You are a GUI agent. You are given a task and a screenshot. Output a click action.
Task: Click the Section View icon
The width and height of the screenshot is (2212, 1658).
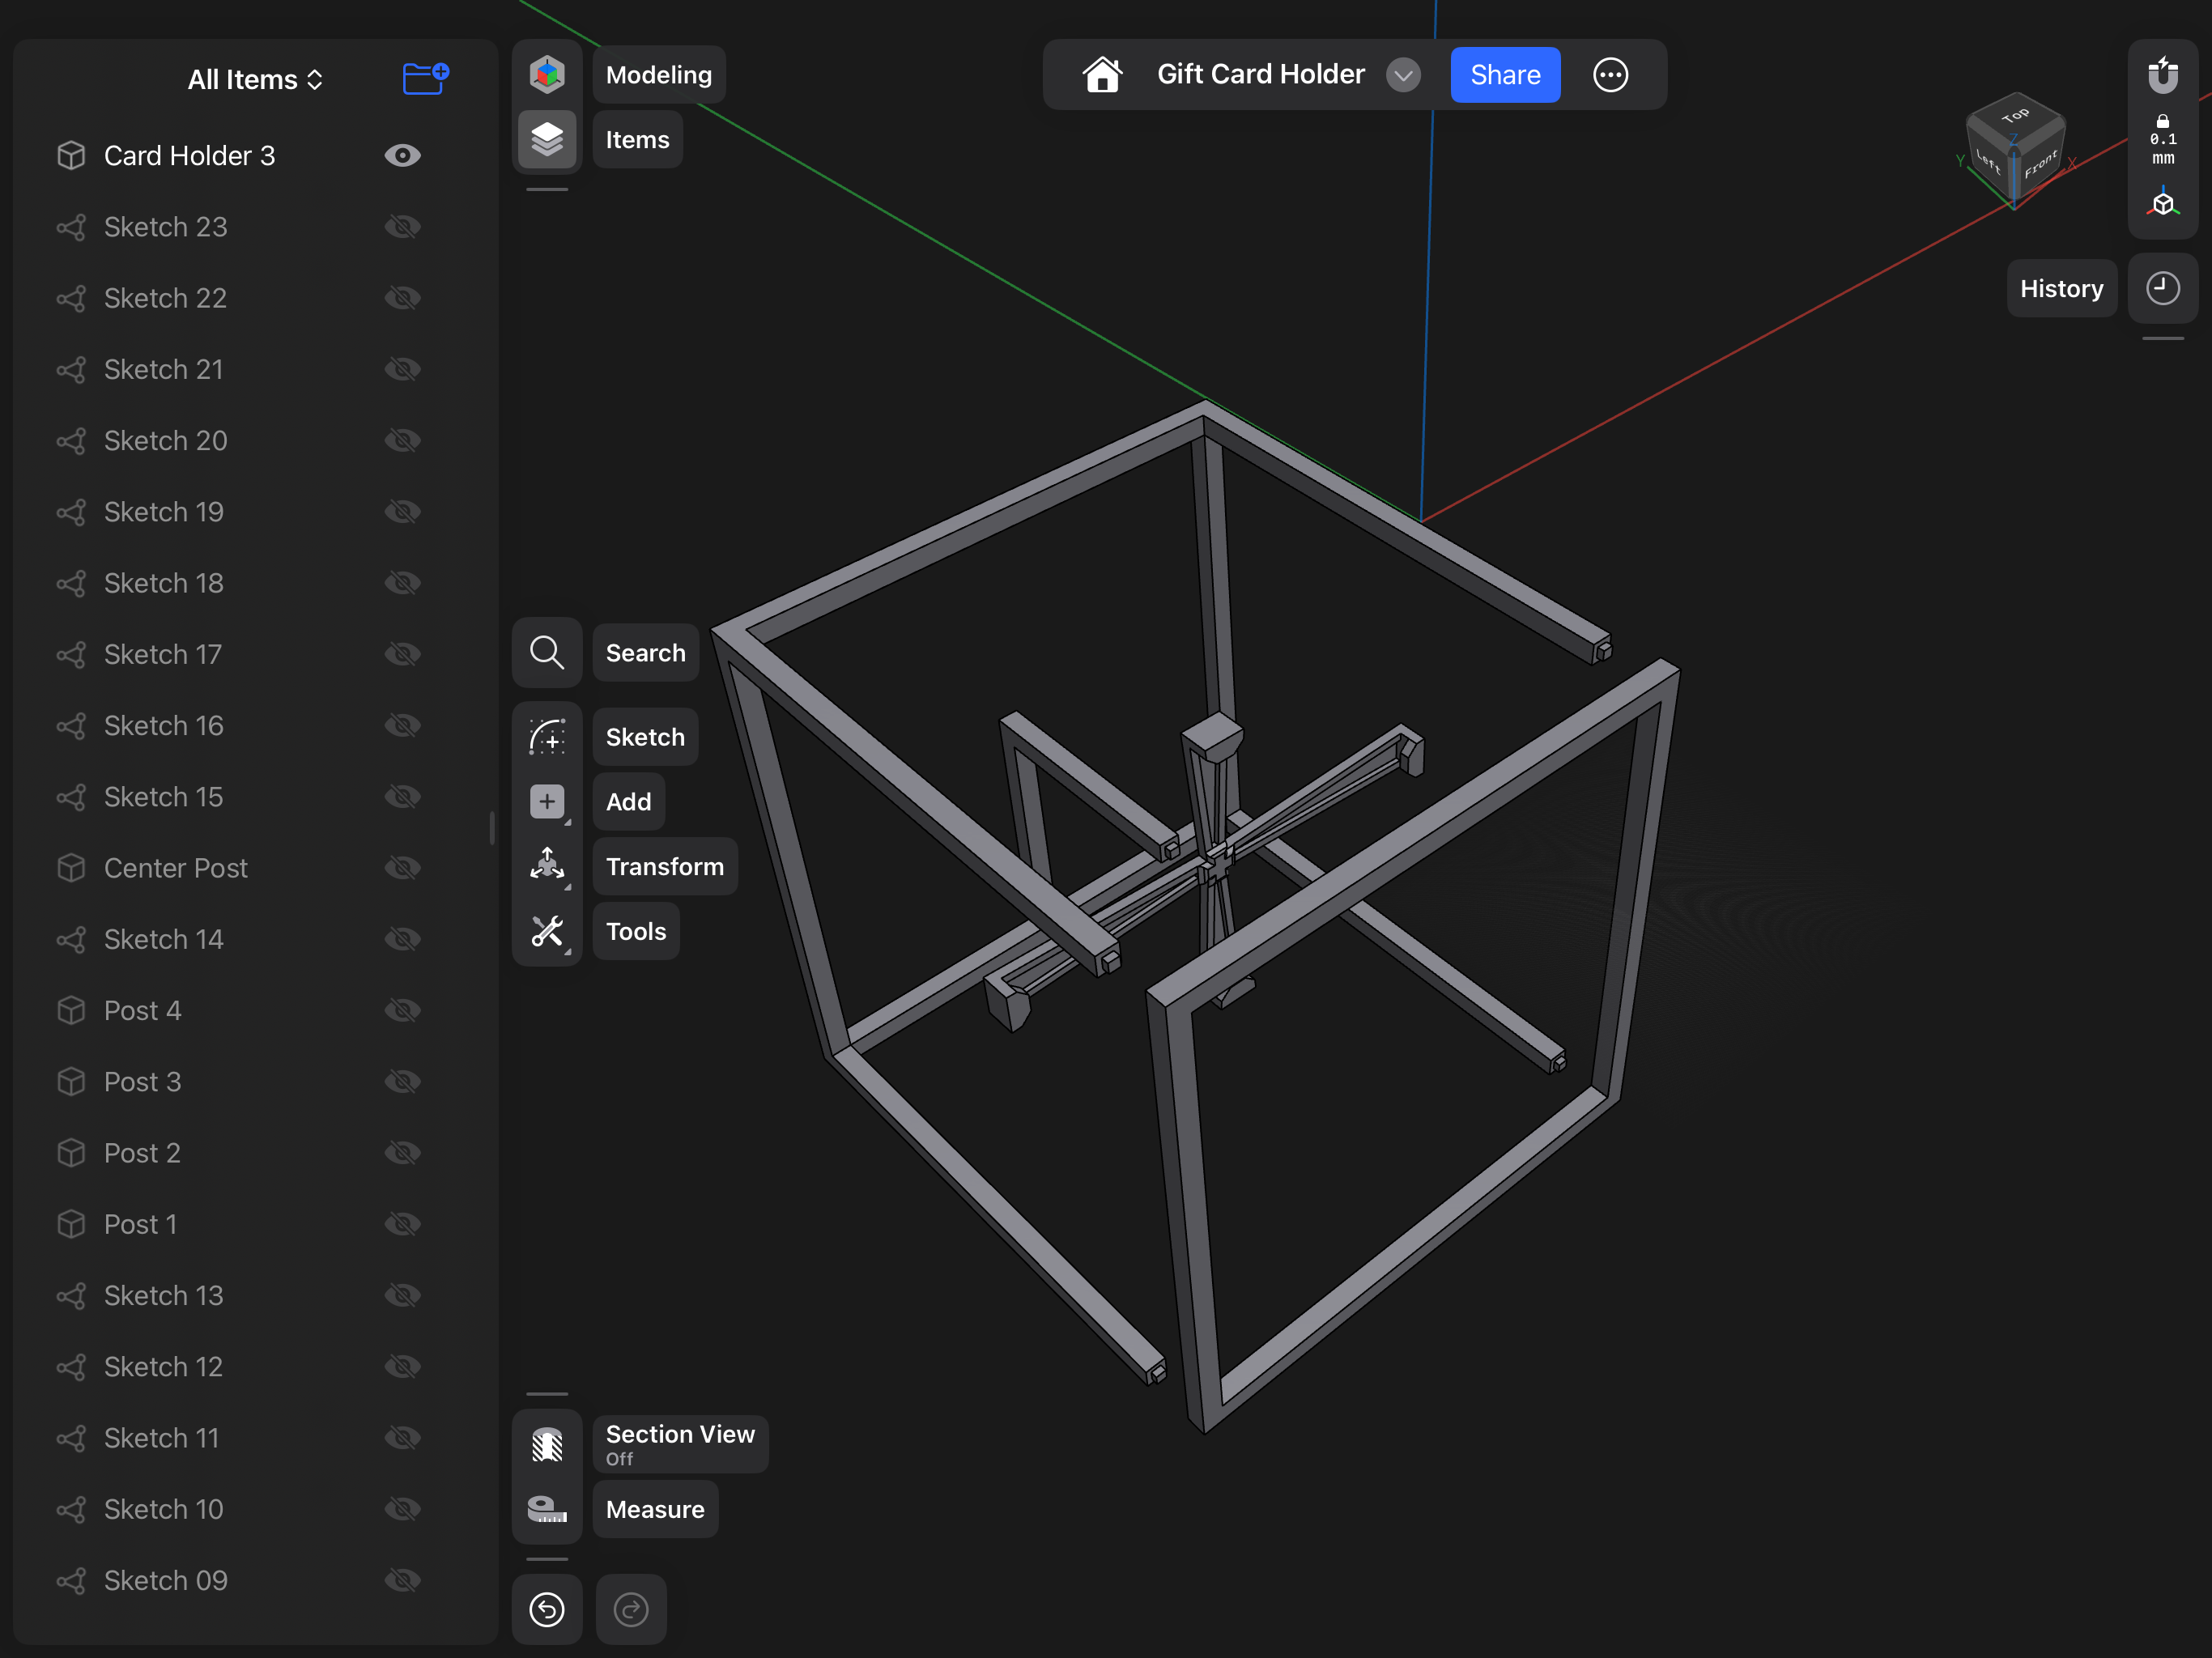point(547,1444)
